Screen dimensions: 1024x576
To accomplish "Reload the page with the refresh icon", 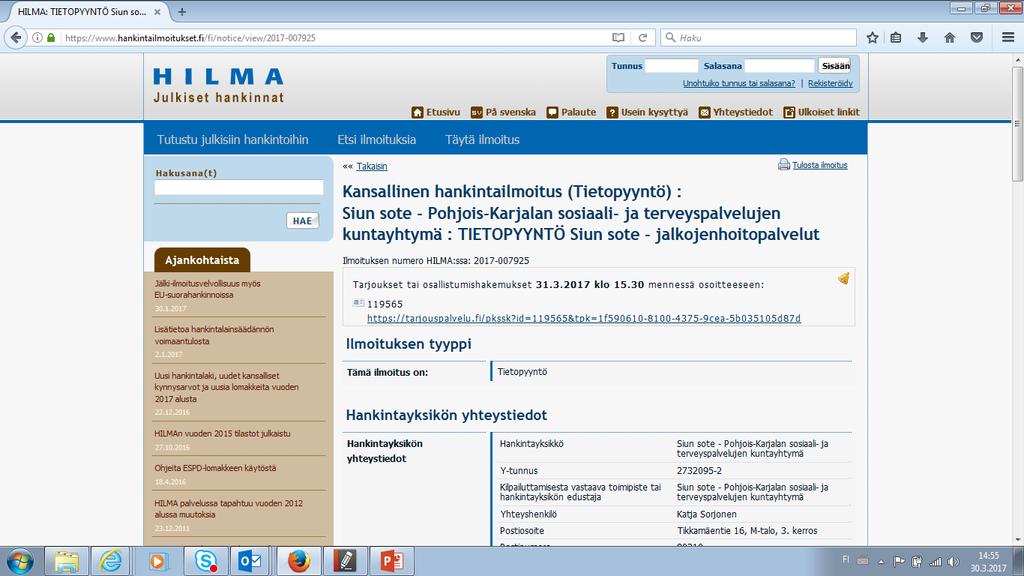I will 643,38.
